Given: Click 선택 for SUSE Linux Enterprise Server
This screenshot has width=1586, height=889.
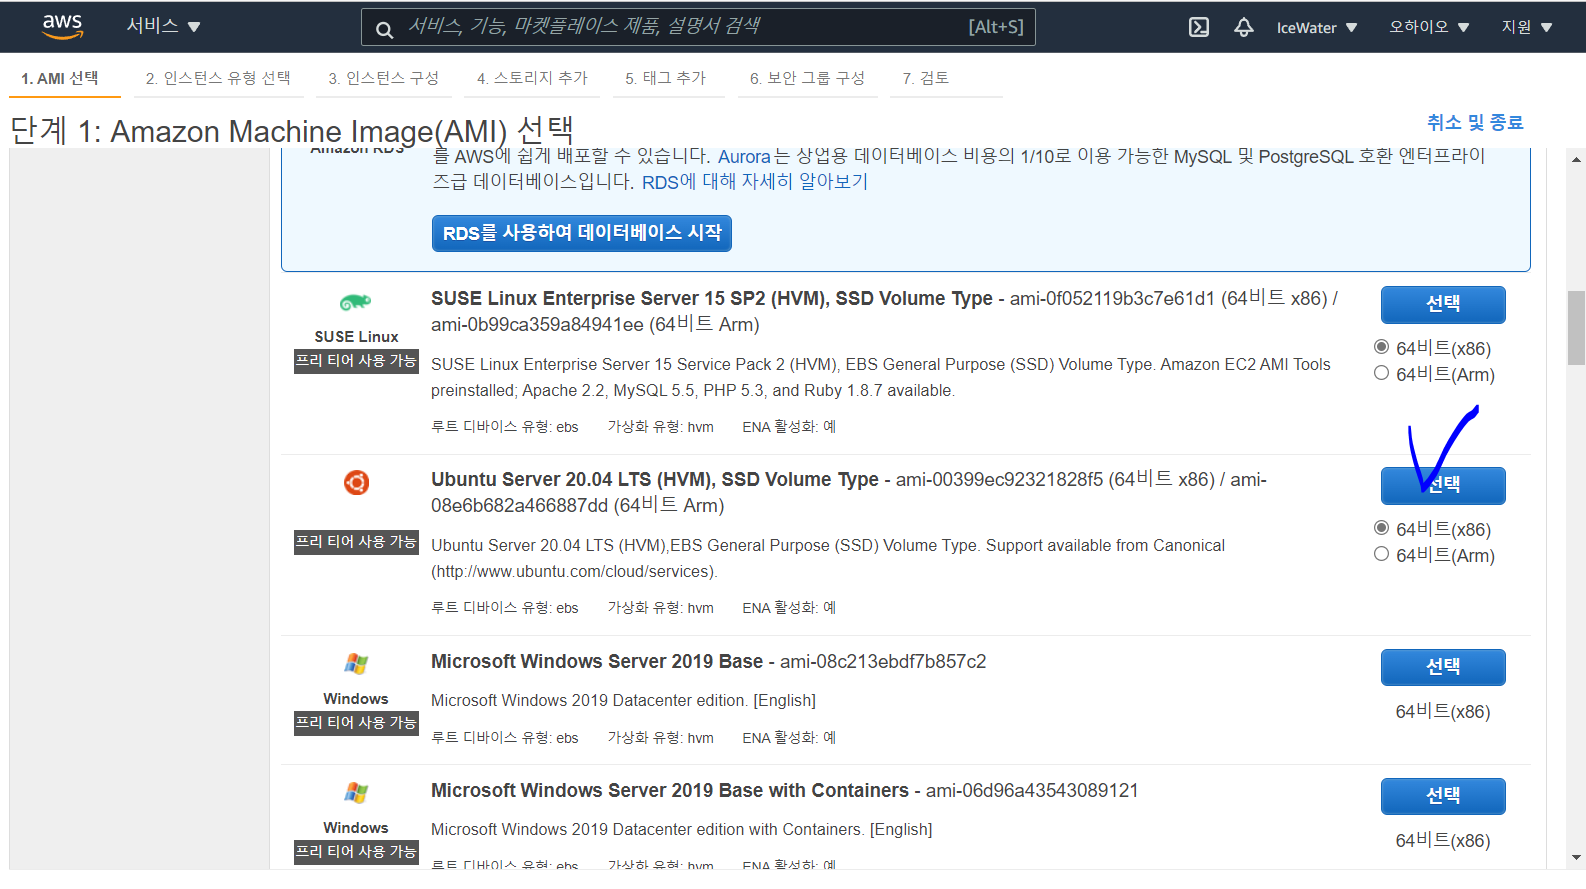Looking at the screenshot, I should [1443, 304].
